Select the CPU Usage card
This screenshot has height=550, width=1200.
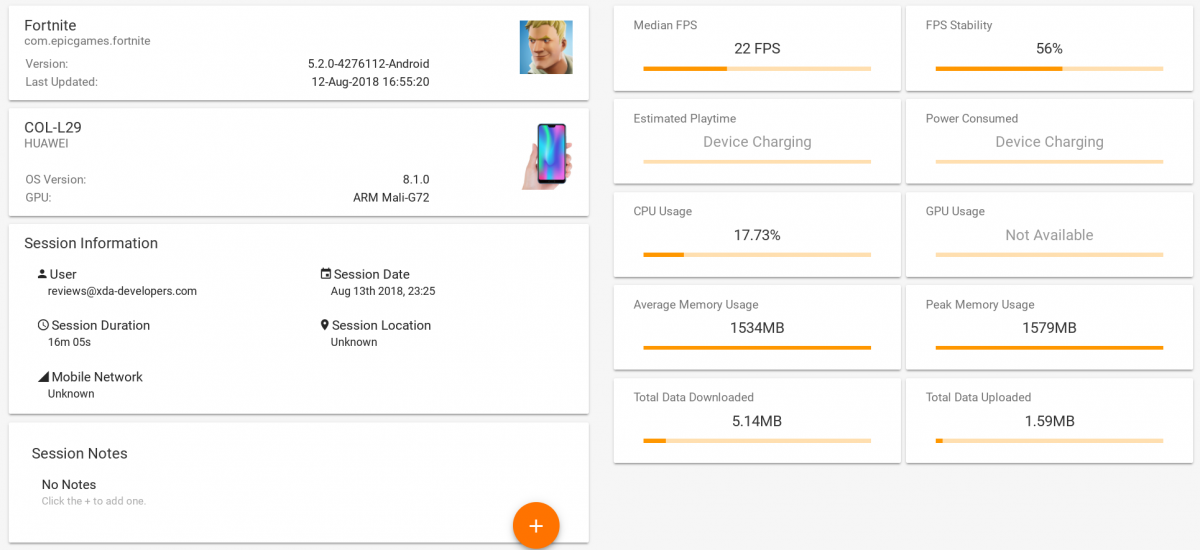(756, 234)
